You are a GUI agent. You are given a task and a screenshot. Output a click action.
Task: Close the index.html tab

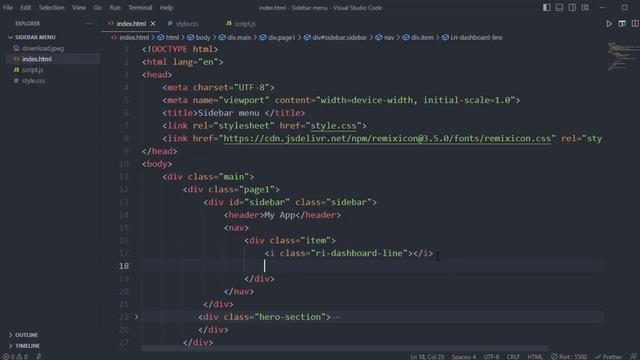tap(153, 24)
